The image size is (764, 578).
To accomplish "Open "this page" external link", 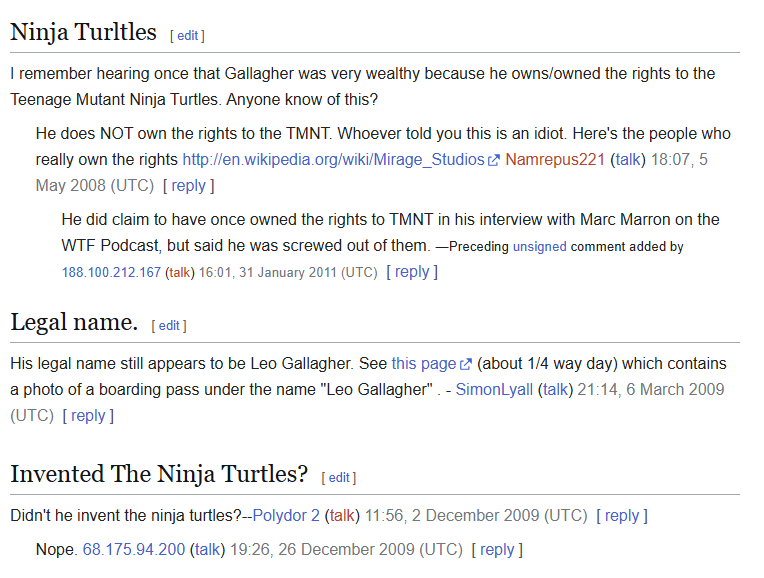I will [424, 363].
